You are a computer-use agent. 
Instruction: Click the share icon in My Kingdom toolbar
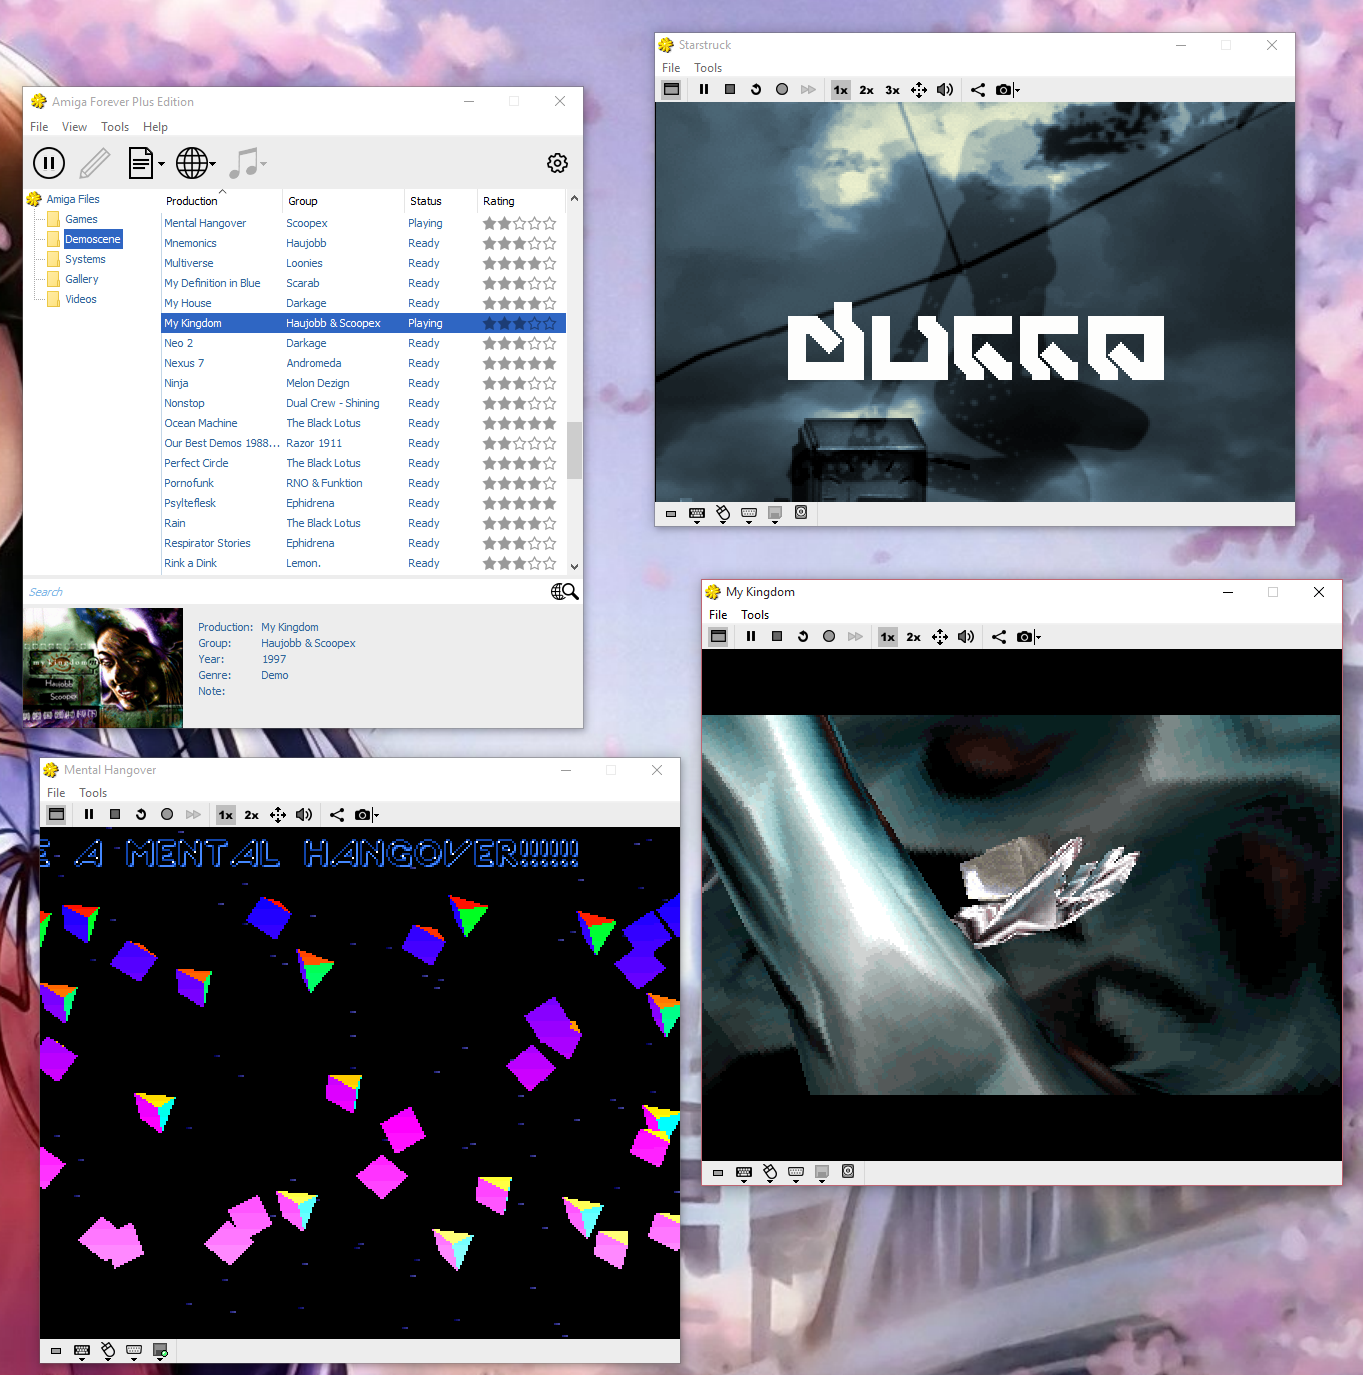click(999, 637)
